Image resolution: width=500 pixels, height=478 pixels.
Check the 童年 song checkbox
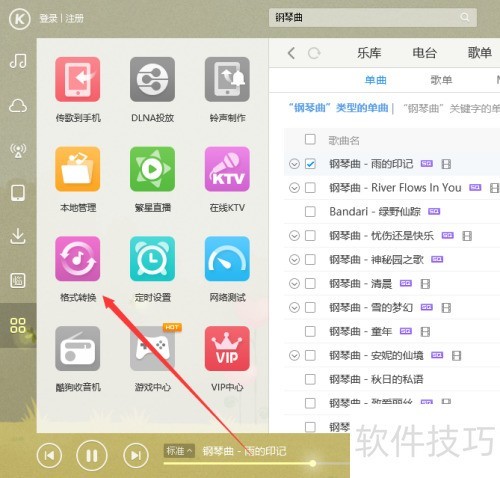[x=310, y=331]
